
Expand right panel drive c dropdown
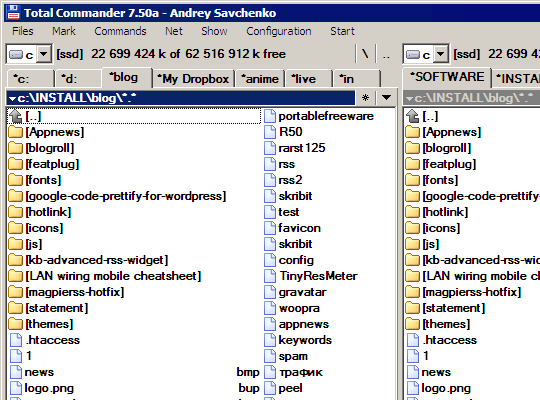click(x=440, y=54)
